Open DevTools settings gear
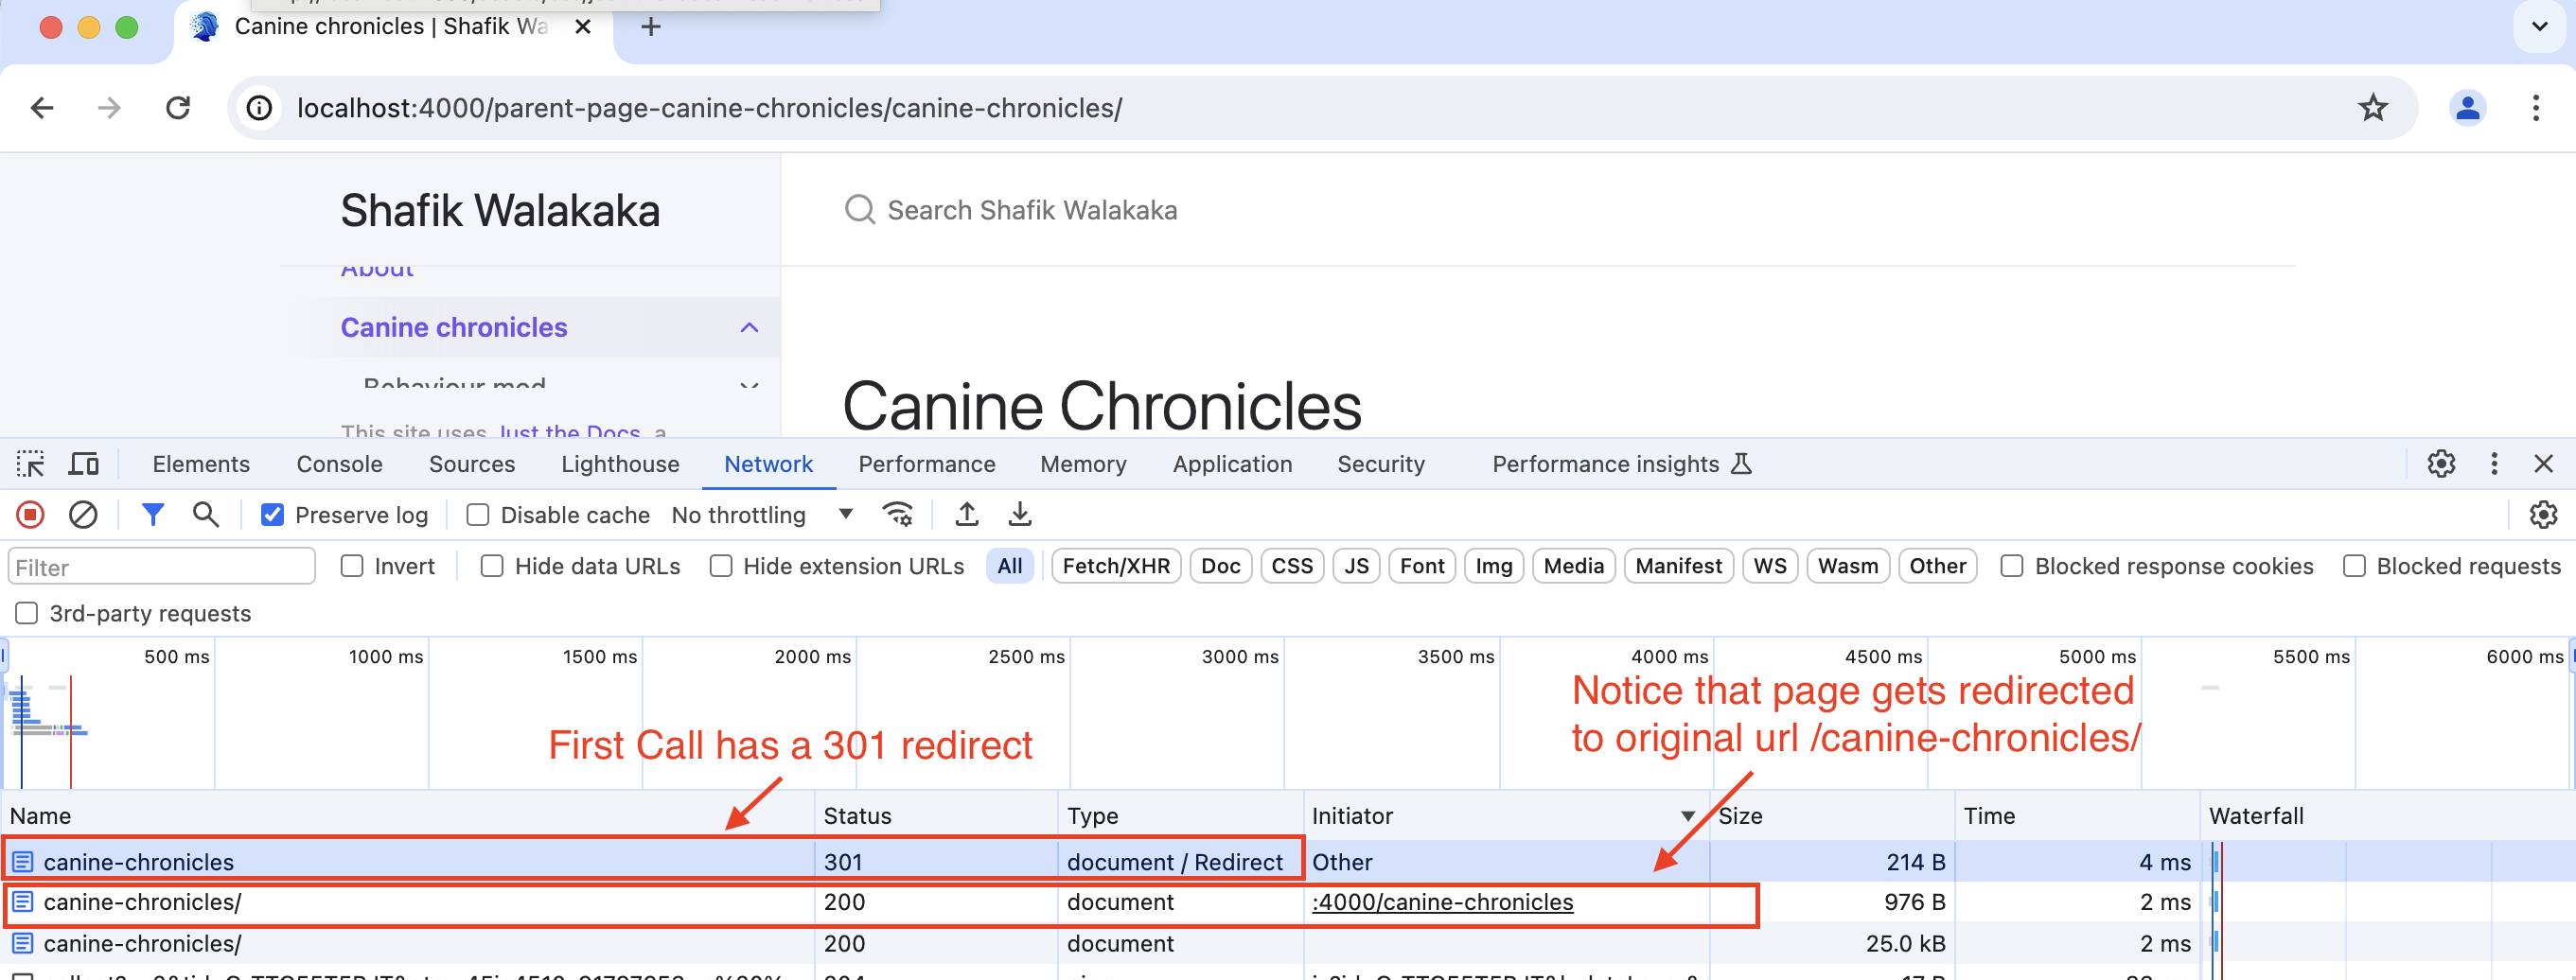Viewport: 2576px width, 980px height. (x=2441, y=464)
